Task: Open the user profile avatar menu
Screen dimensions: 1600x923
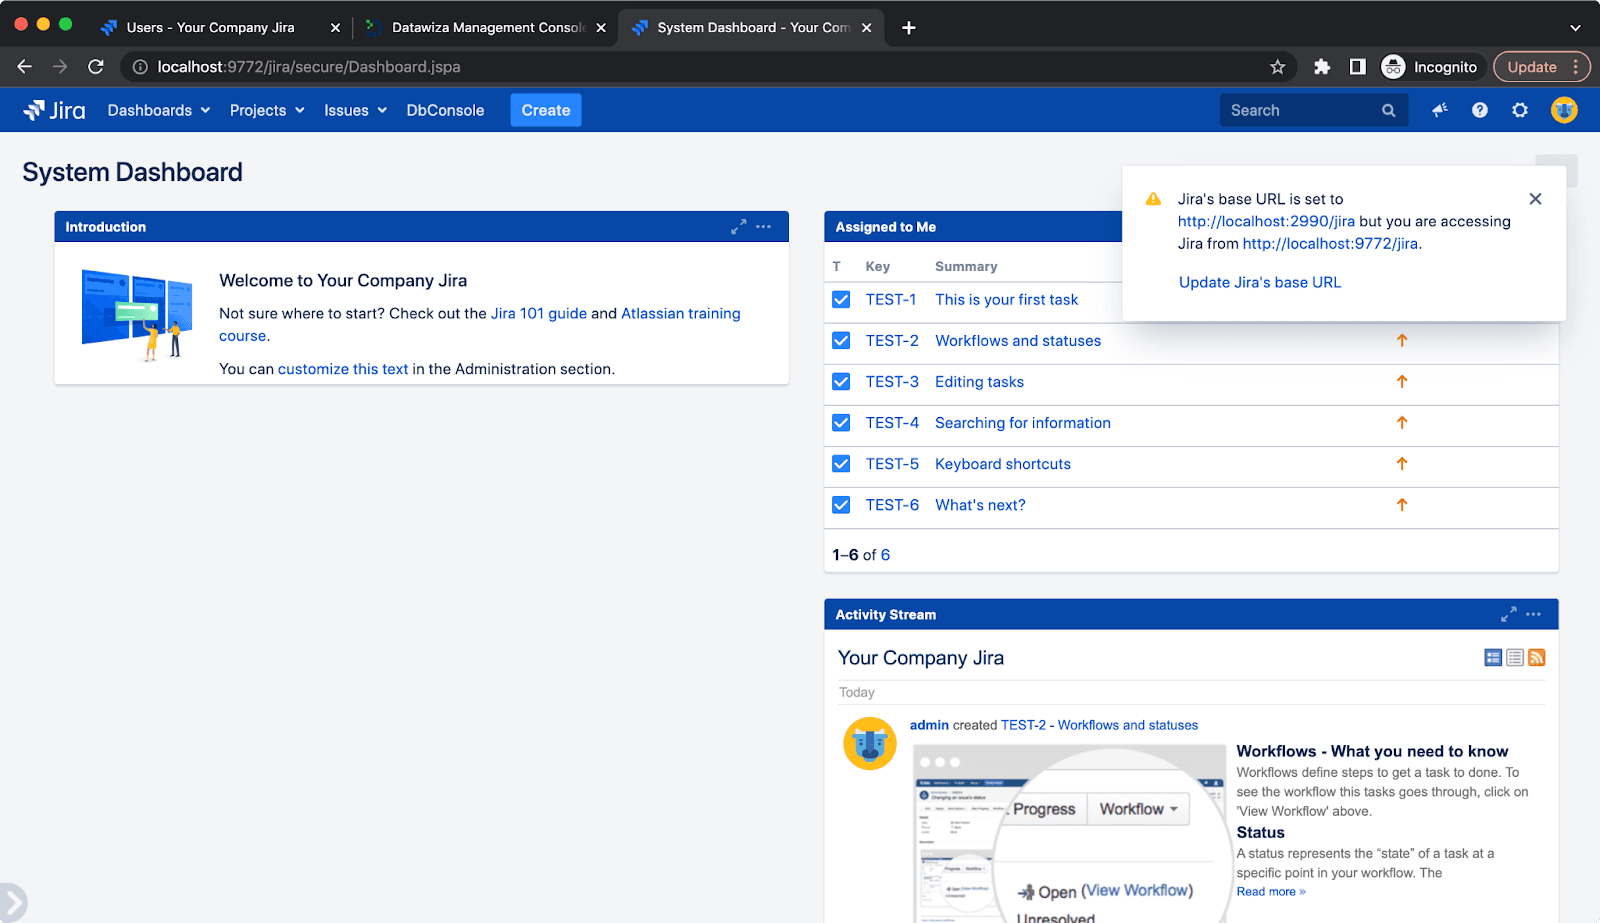Action: (x=1564, y=110)
